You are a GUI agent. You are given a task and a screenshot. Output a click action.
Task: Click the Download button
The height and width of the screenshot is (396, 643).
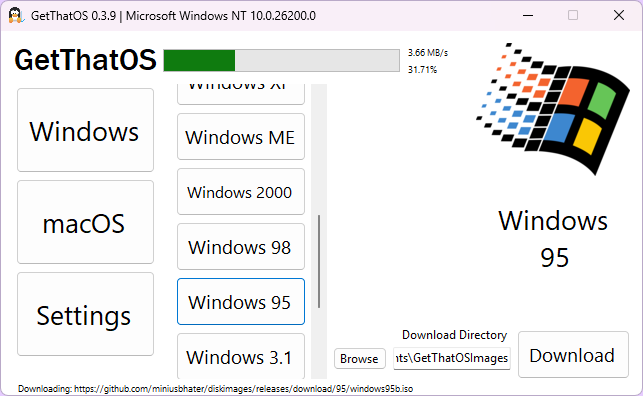(573, 355)
